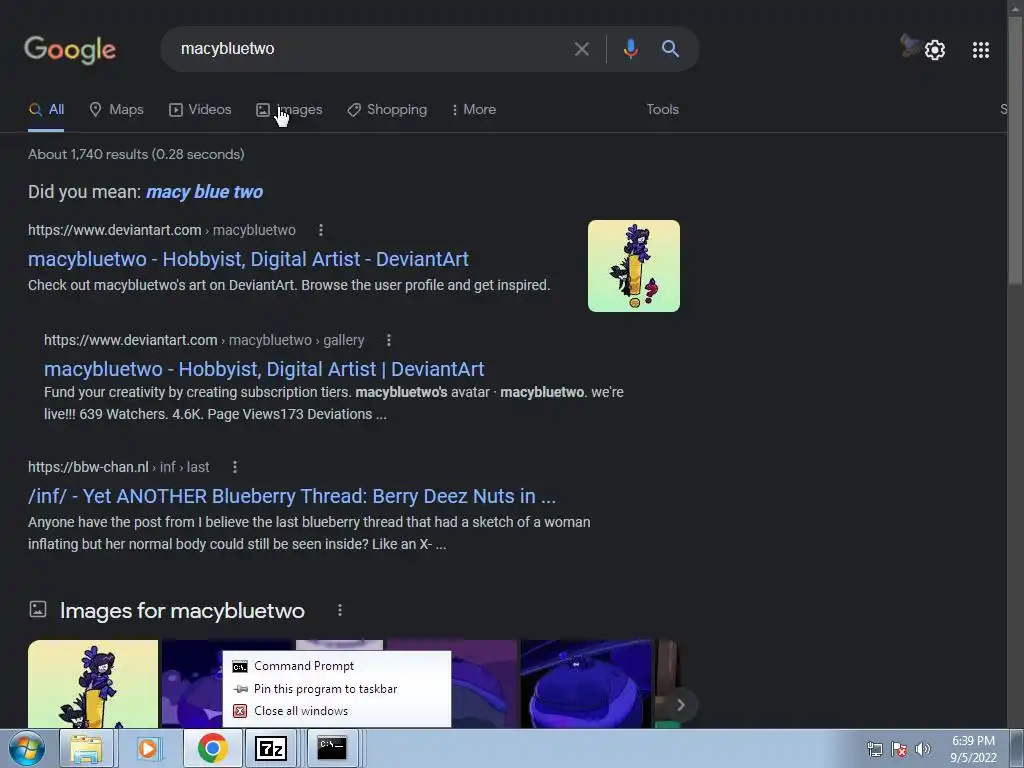The height and width of the screenshot is (768, 1024).
Task: Open the search Tools options
Action: coord(662,110)
